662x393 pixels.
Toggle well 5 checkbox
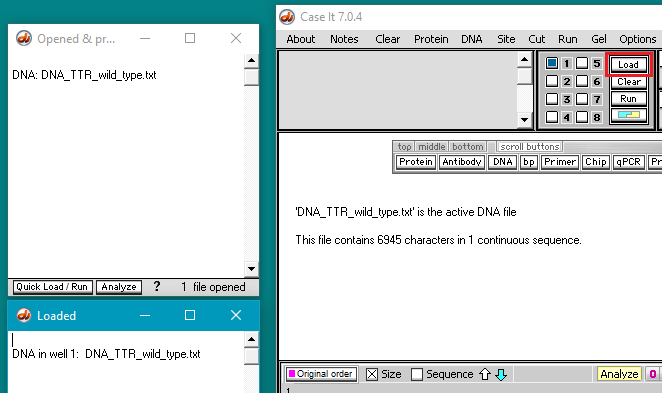(x=582, y=63)
